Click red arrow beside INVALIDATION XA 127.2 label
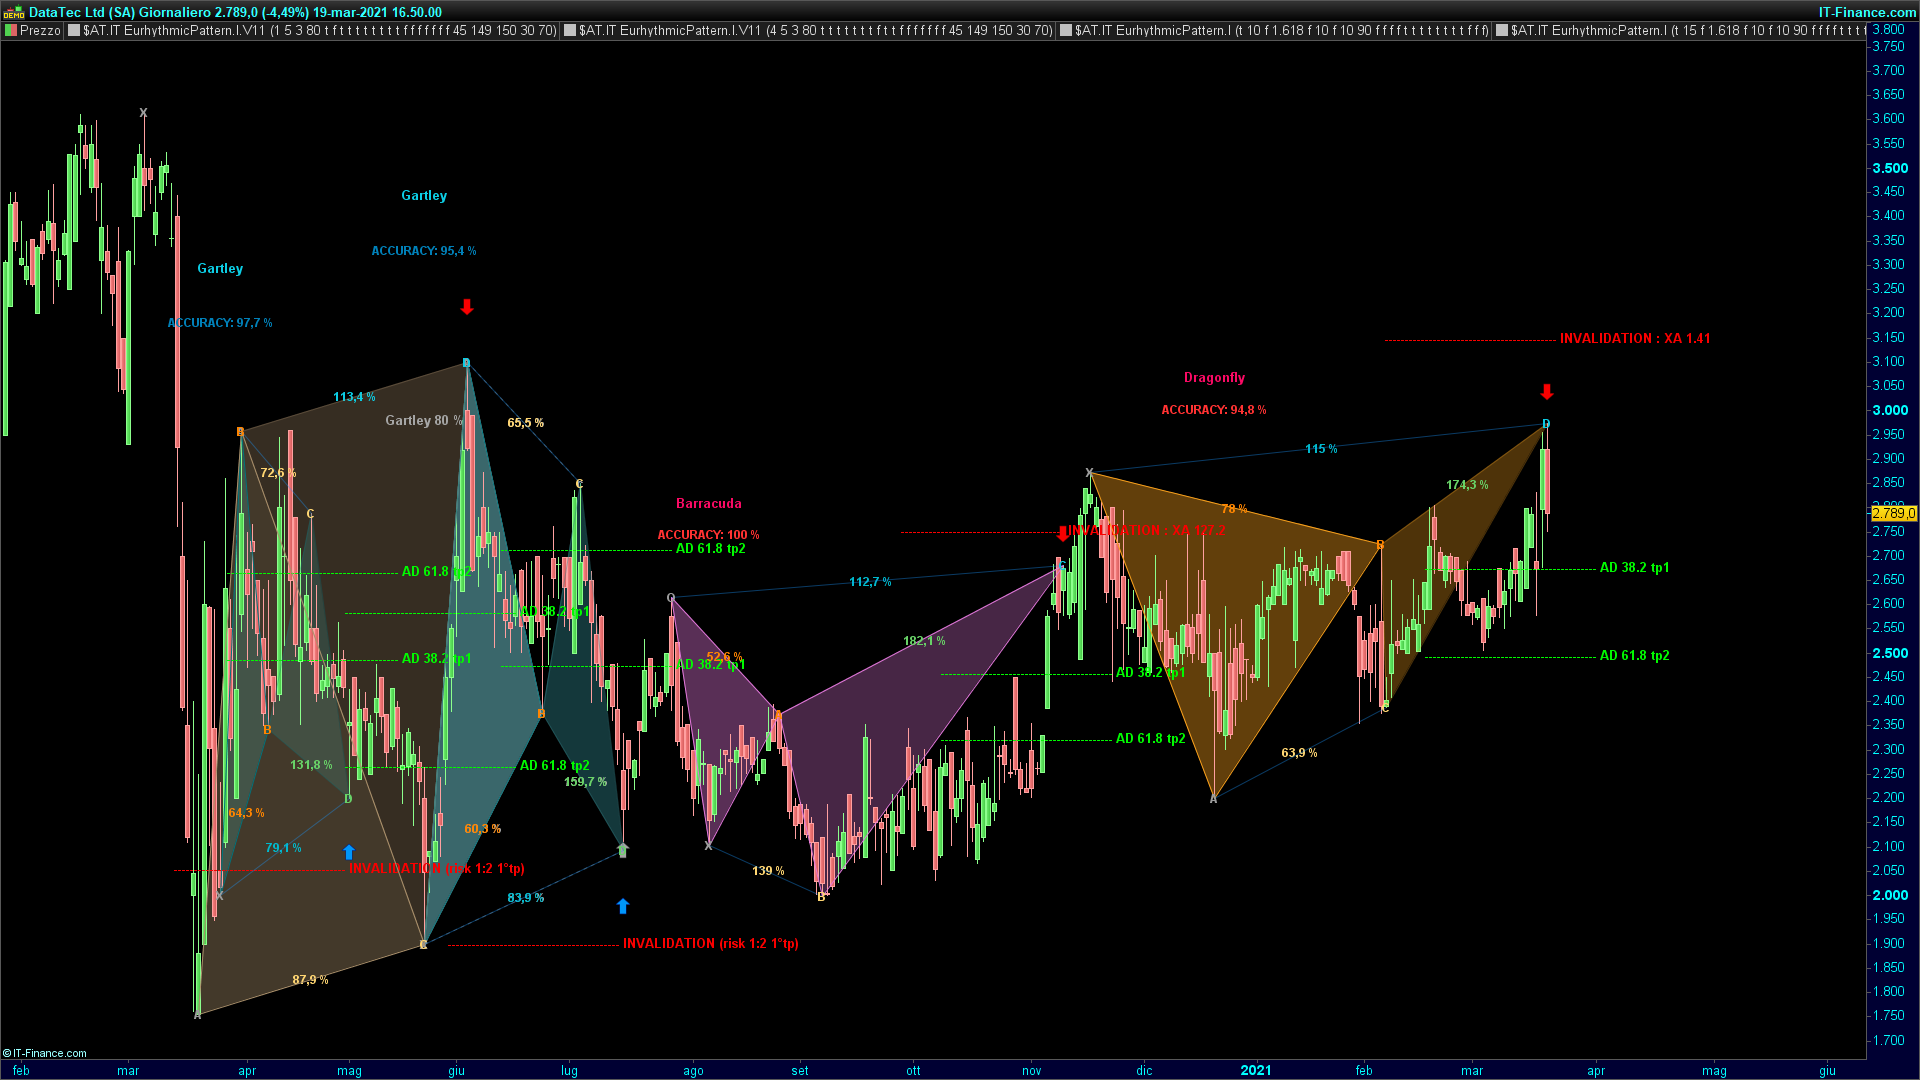1920x1080 pixels. click(x=1063, y=533)
